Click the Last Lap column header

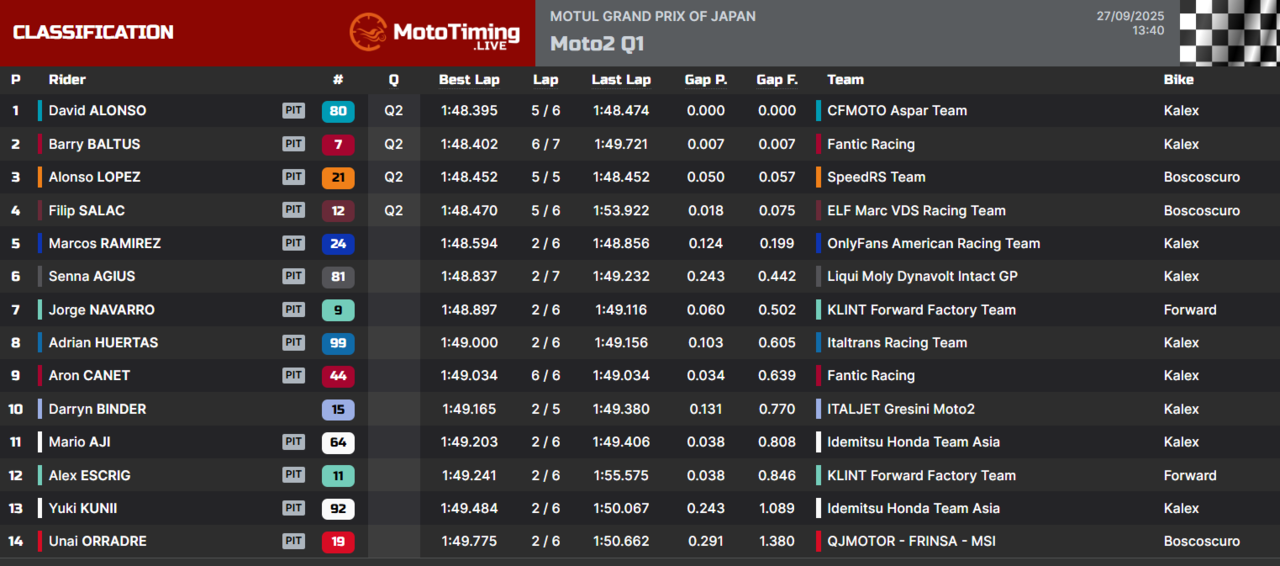tap(621, 80)
